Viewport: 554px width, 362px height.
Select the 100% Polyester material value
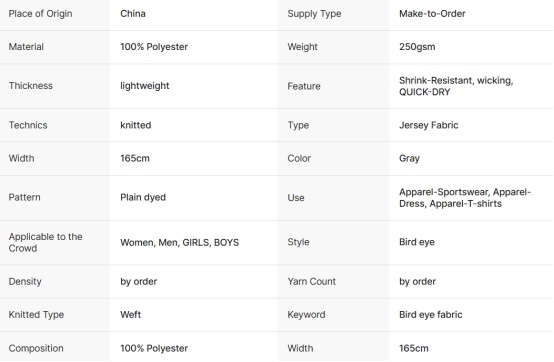tap(154, 47)
